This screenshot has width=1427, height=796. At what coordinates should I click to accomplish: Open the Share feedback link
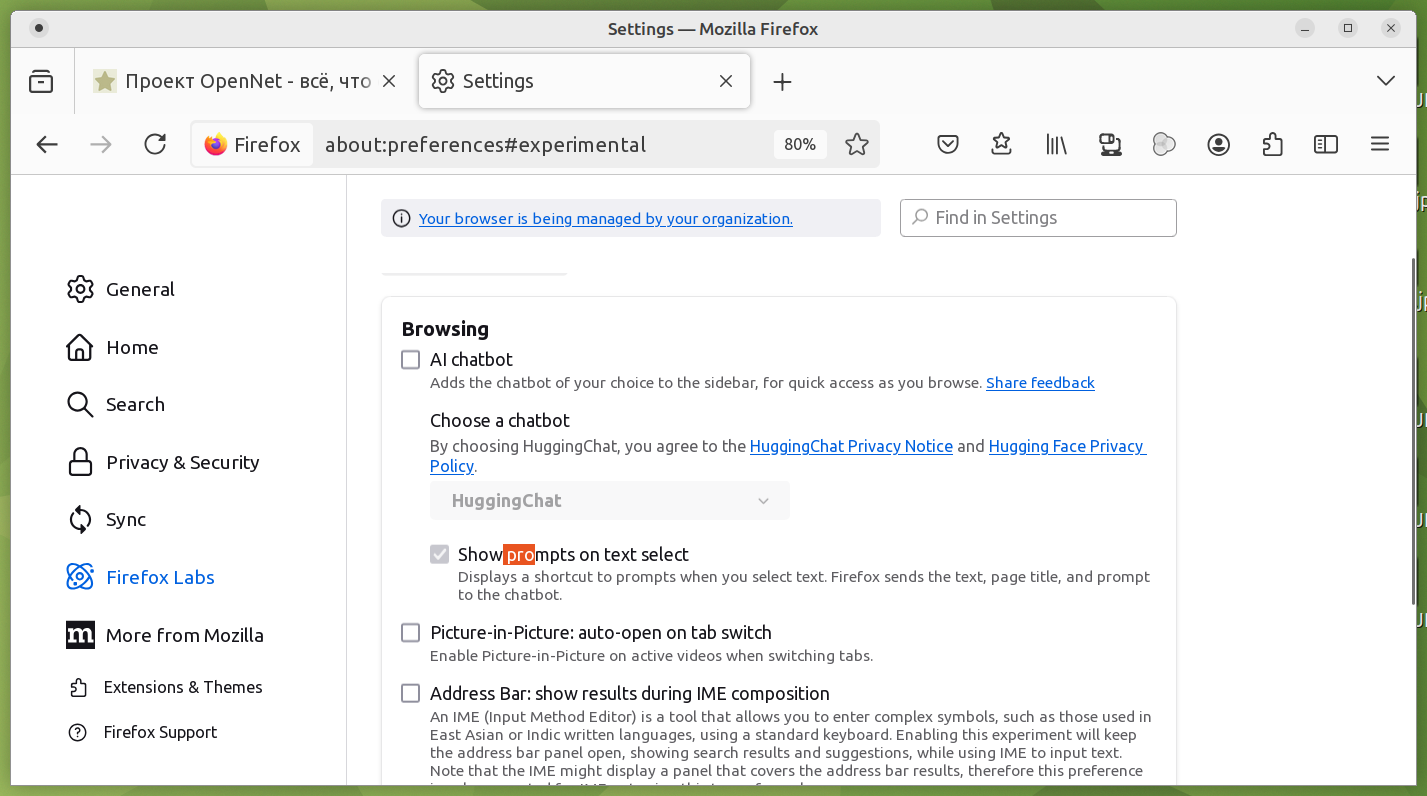[1040, 383]
